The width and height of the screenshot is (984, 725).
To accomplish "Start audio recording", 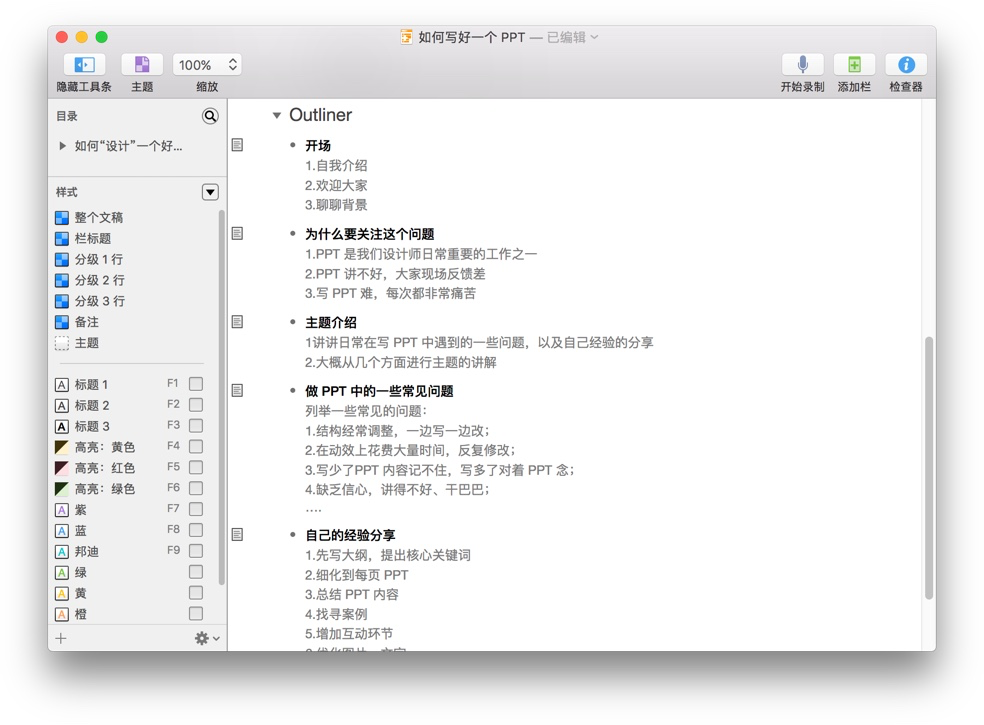I will pyautogui.click(x=802, y=65).
